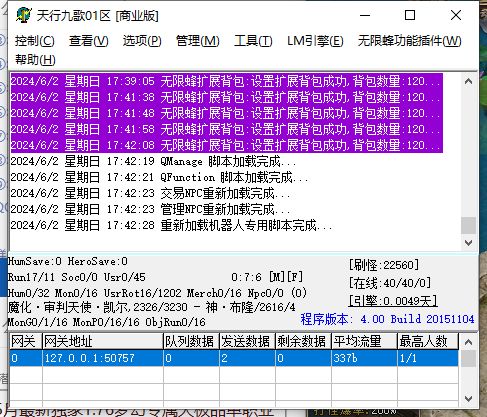
Task: Click log panel scroll down arrow
Action: (x=468, y=243)
